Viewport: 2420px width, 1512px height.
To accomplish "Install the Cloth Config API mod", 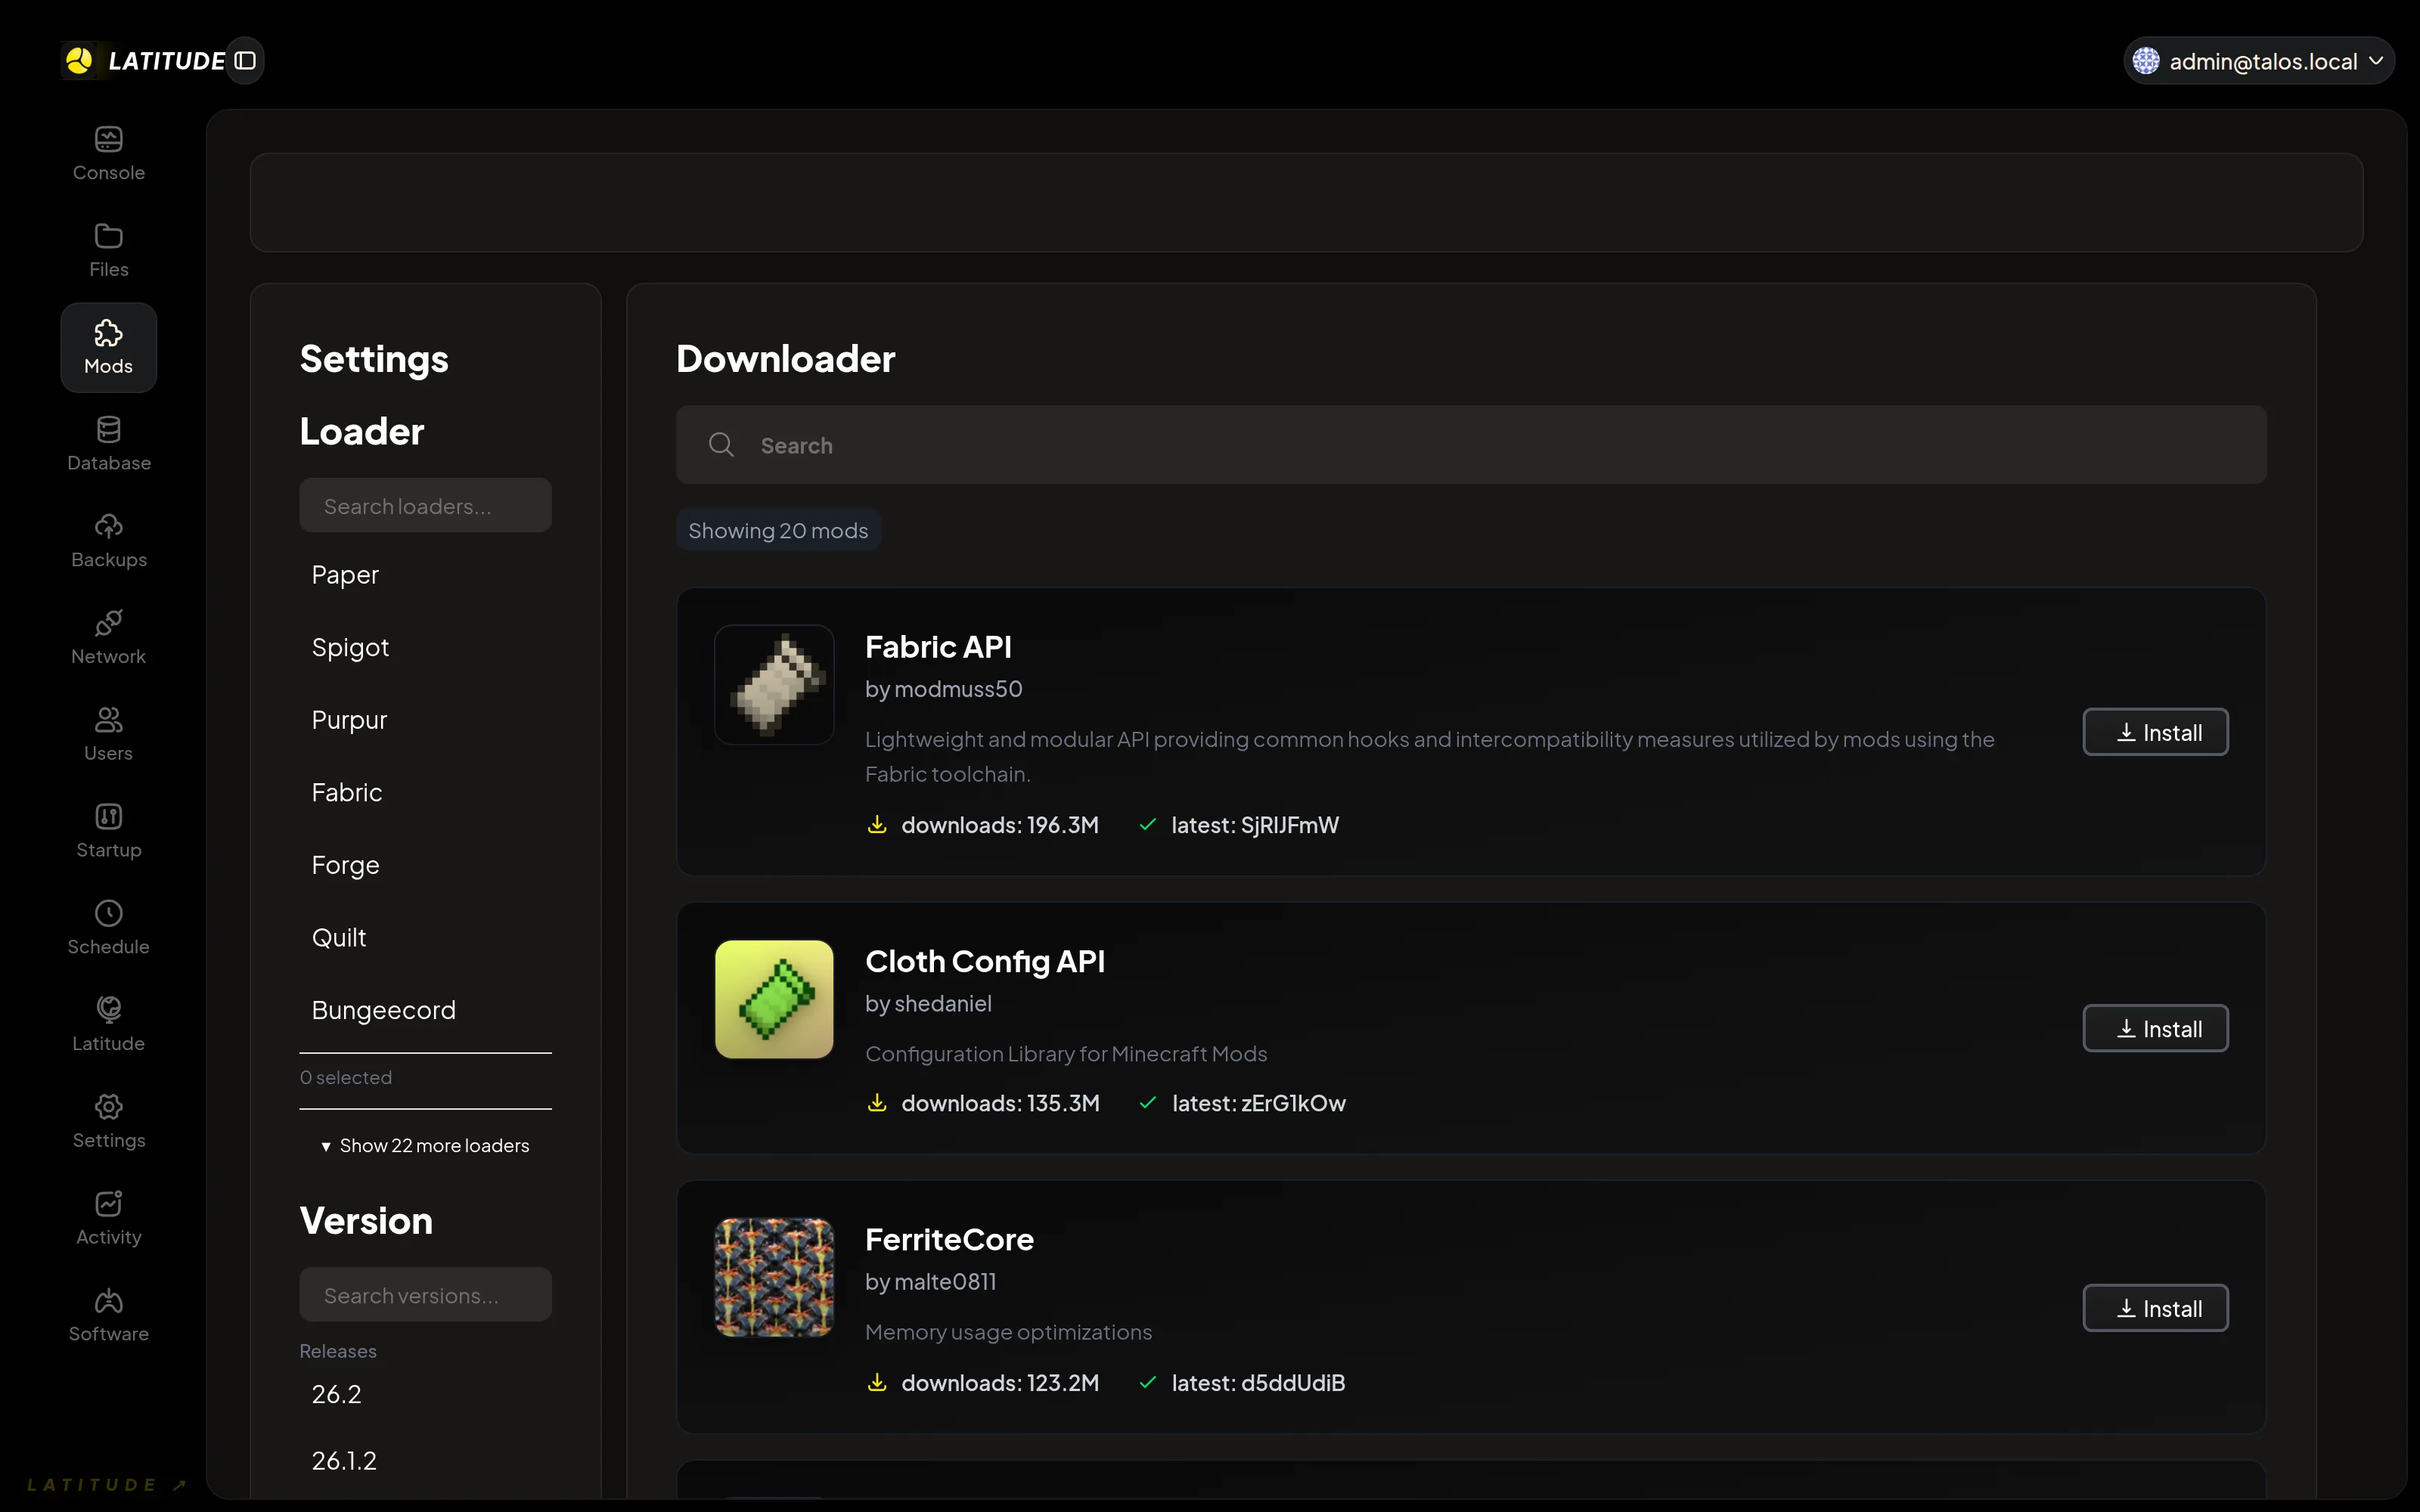I will 2155,1028.
